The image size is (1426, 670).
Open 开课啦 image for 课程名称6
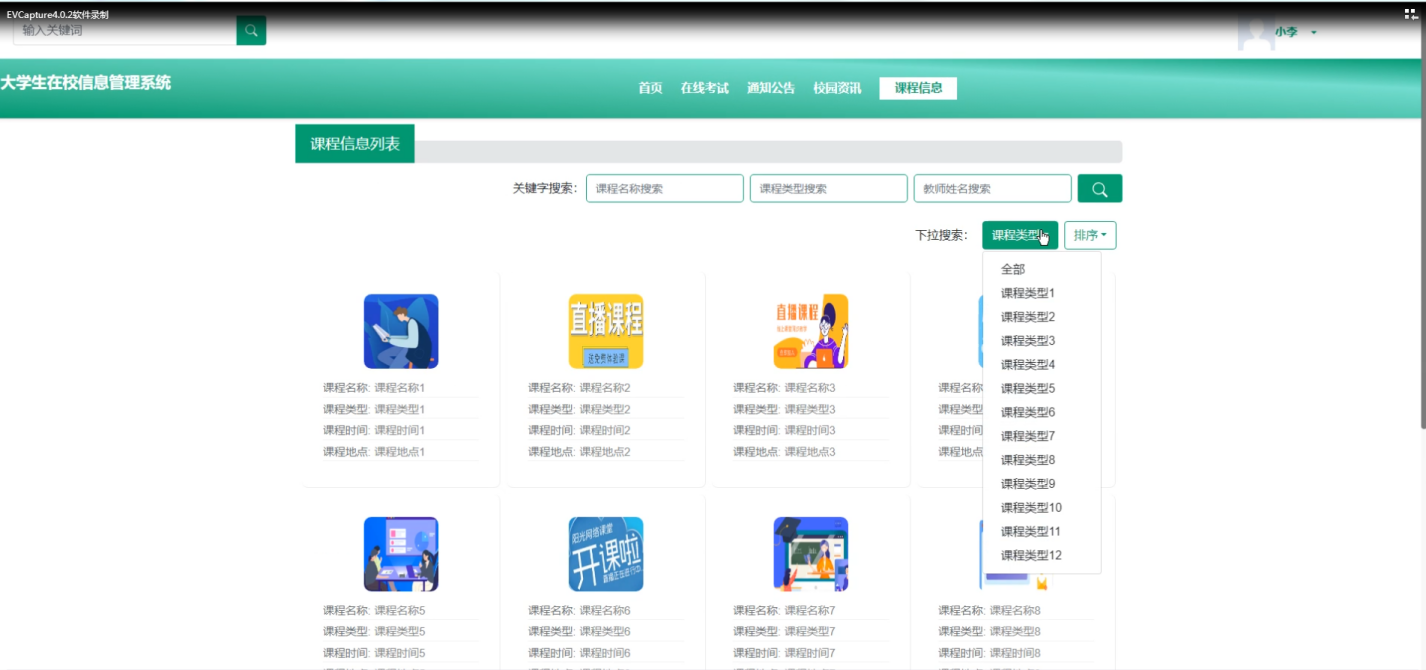(x=606, y=554)
